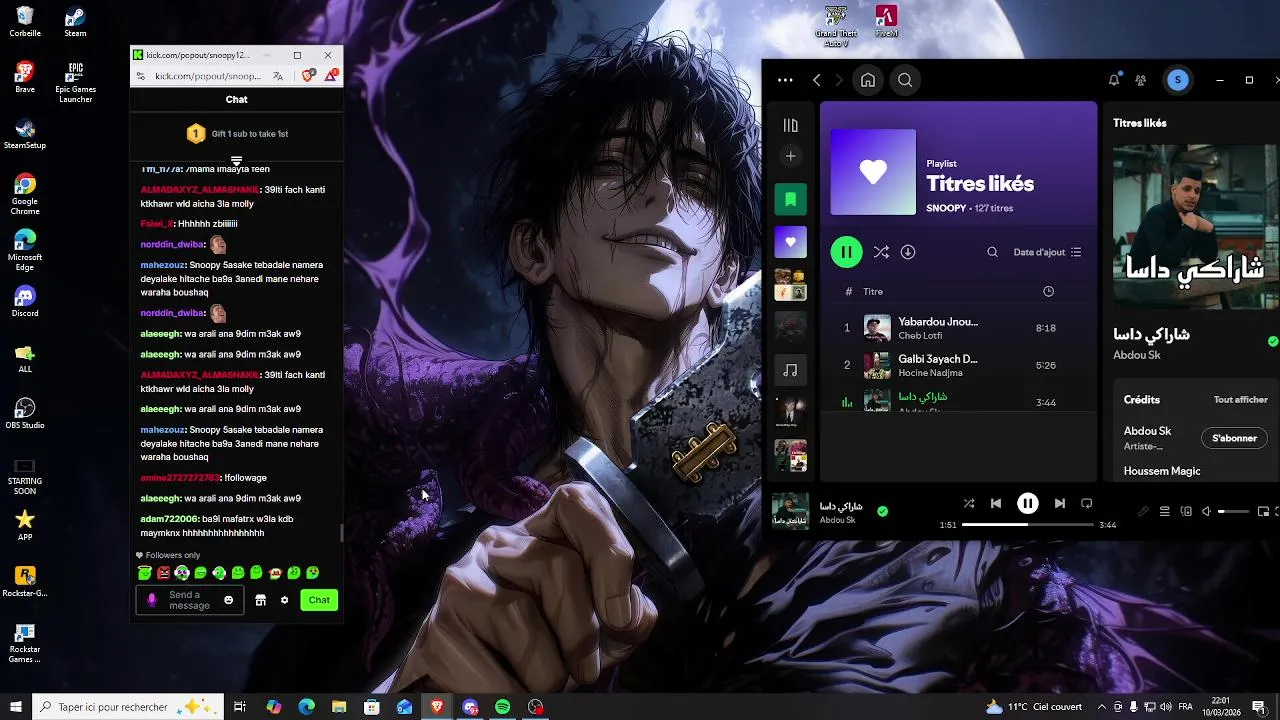Click Gift 1 sub to take 1st banner
Image resolution: width=1280 pixels, height=720 pixels.
[237, 133]
